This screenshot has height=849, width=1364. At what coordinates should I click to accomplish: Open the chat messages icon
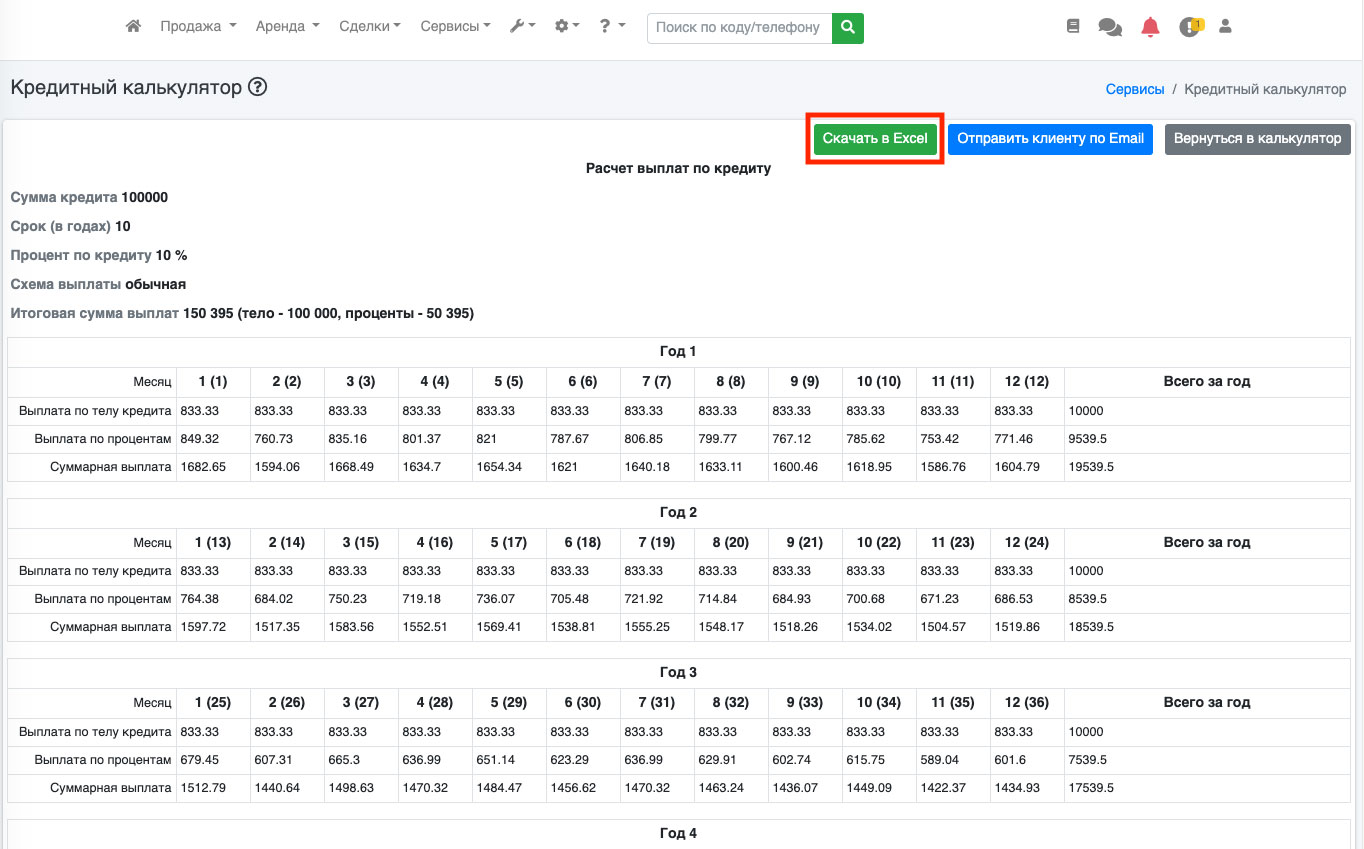click(x=1110, y=28)
